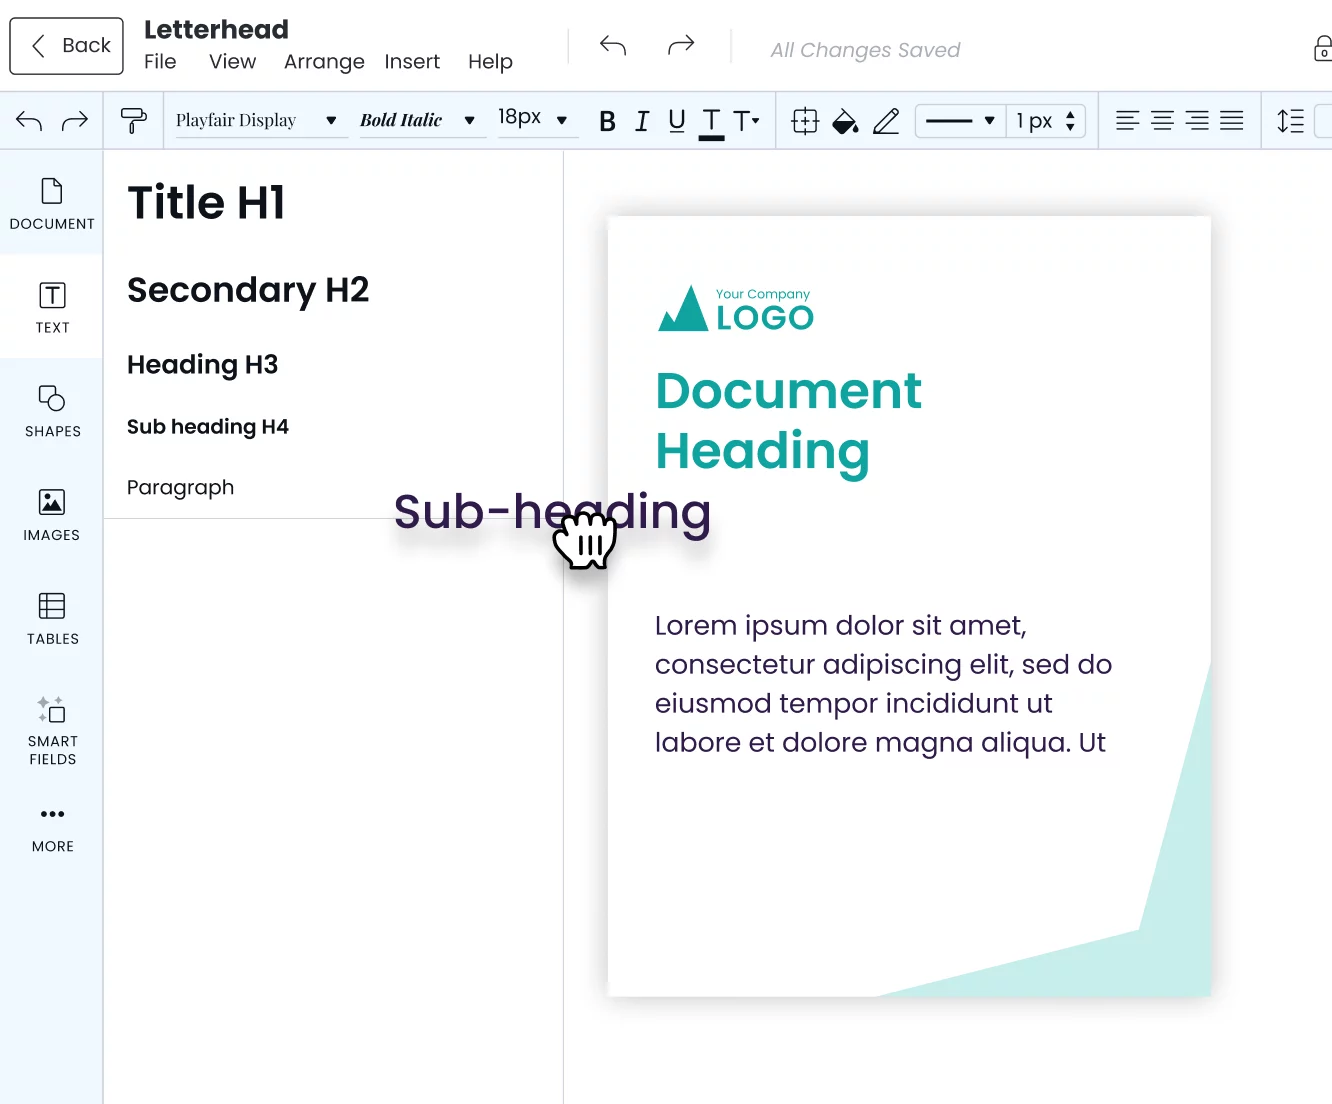Open the line spacing tool

[x=1290, y=121]
